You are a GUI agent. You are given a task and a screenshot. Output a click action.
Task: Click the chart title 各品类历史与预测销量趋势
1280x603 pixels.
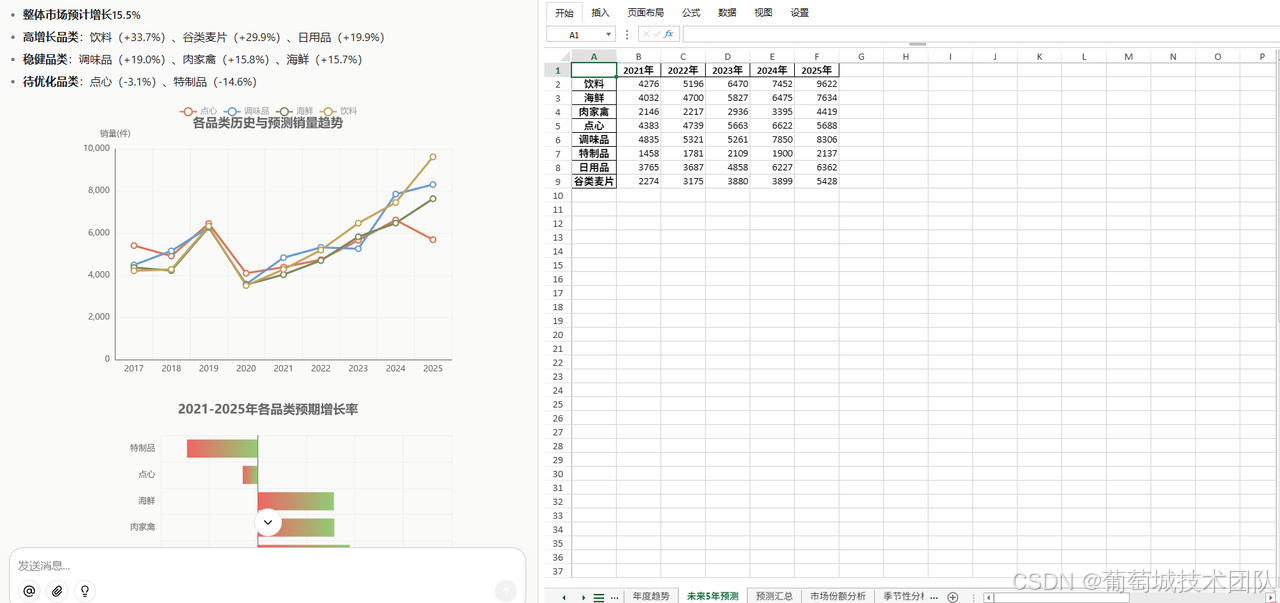(x=267, y=123)
